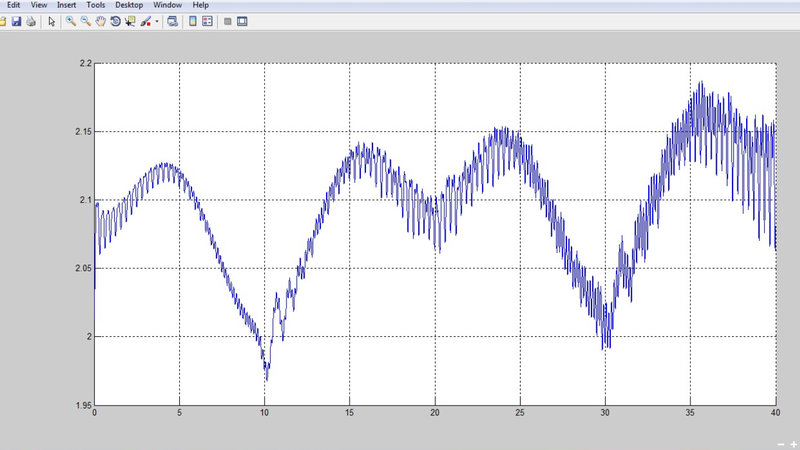Enable the Rotate 3D tool
This screenshot has width=800, height=450.
pos(115,21)
